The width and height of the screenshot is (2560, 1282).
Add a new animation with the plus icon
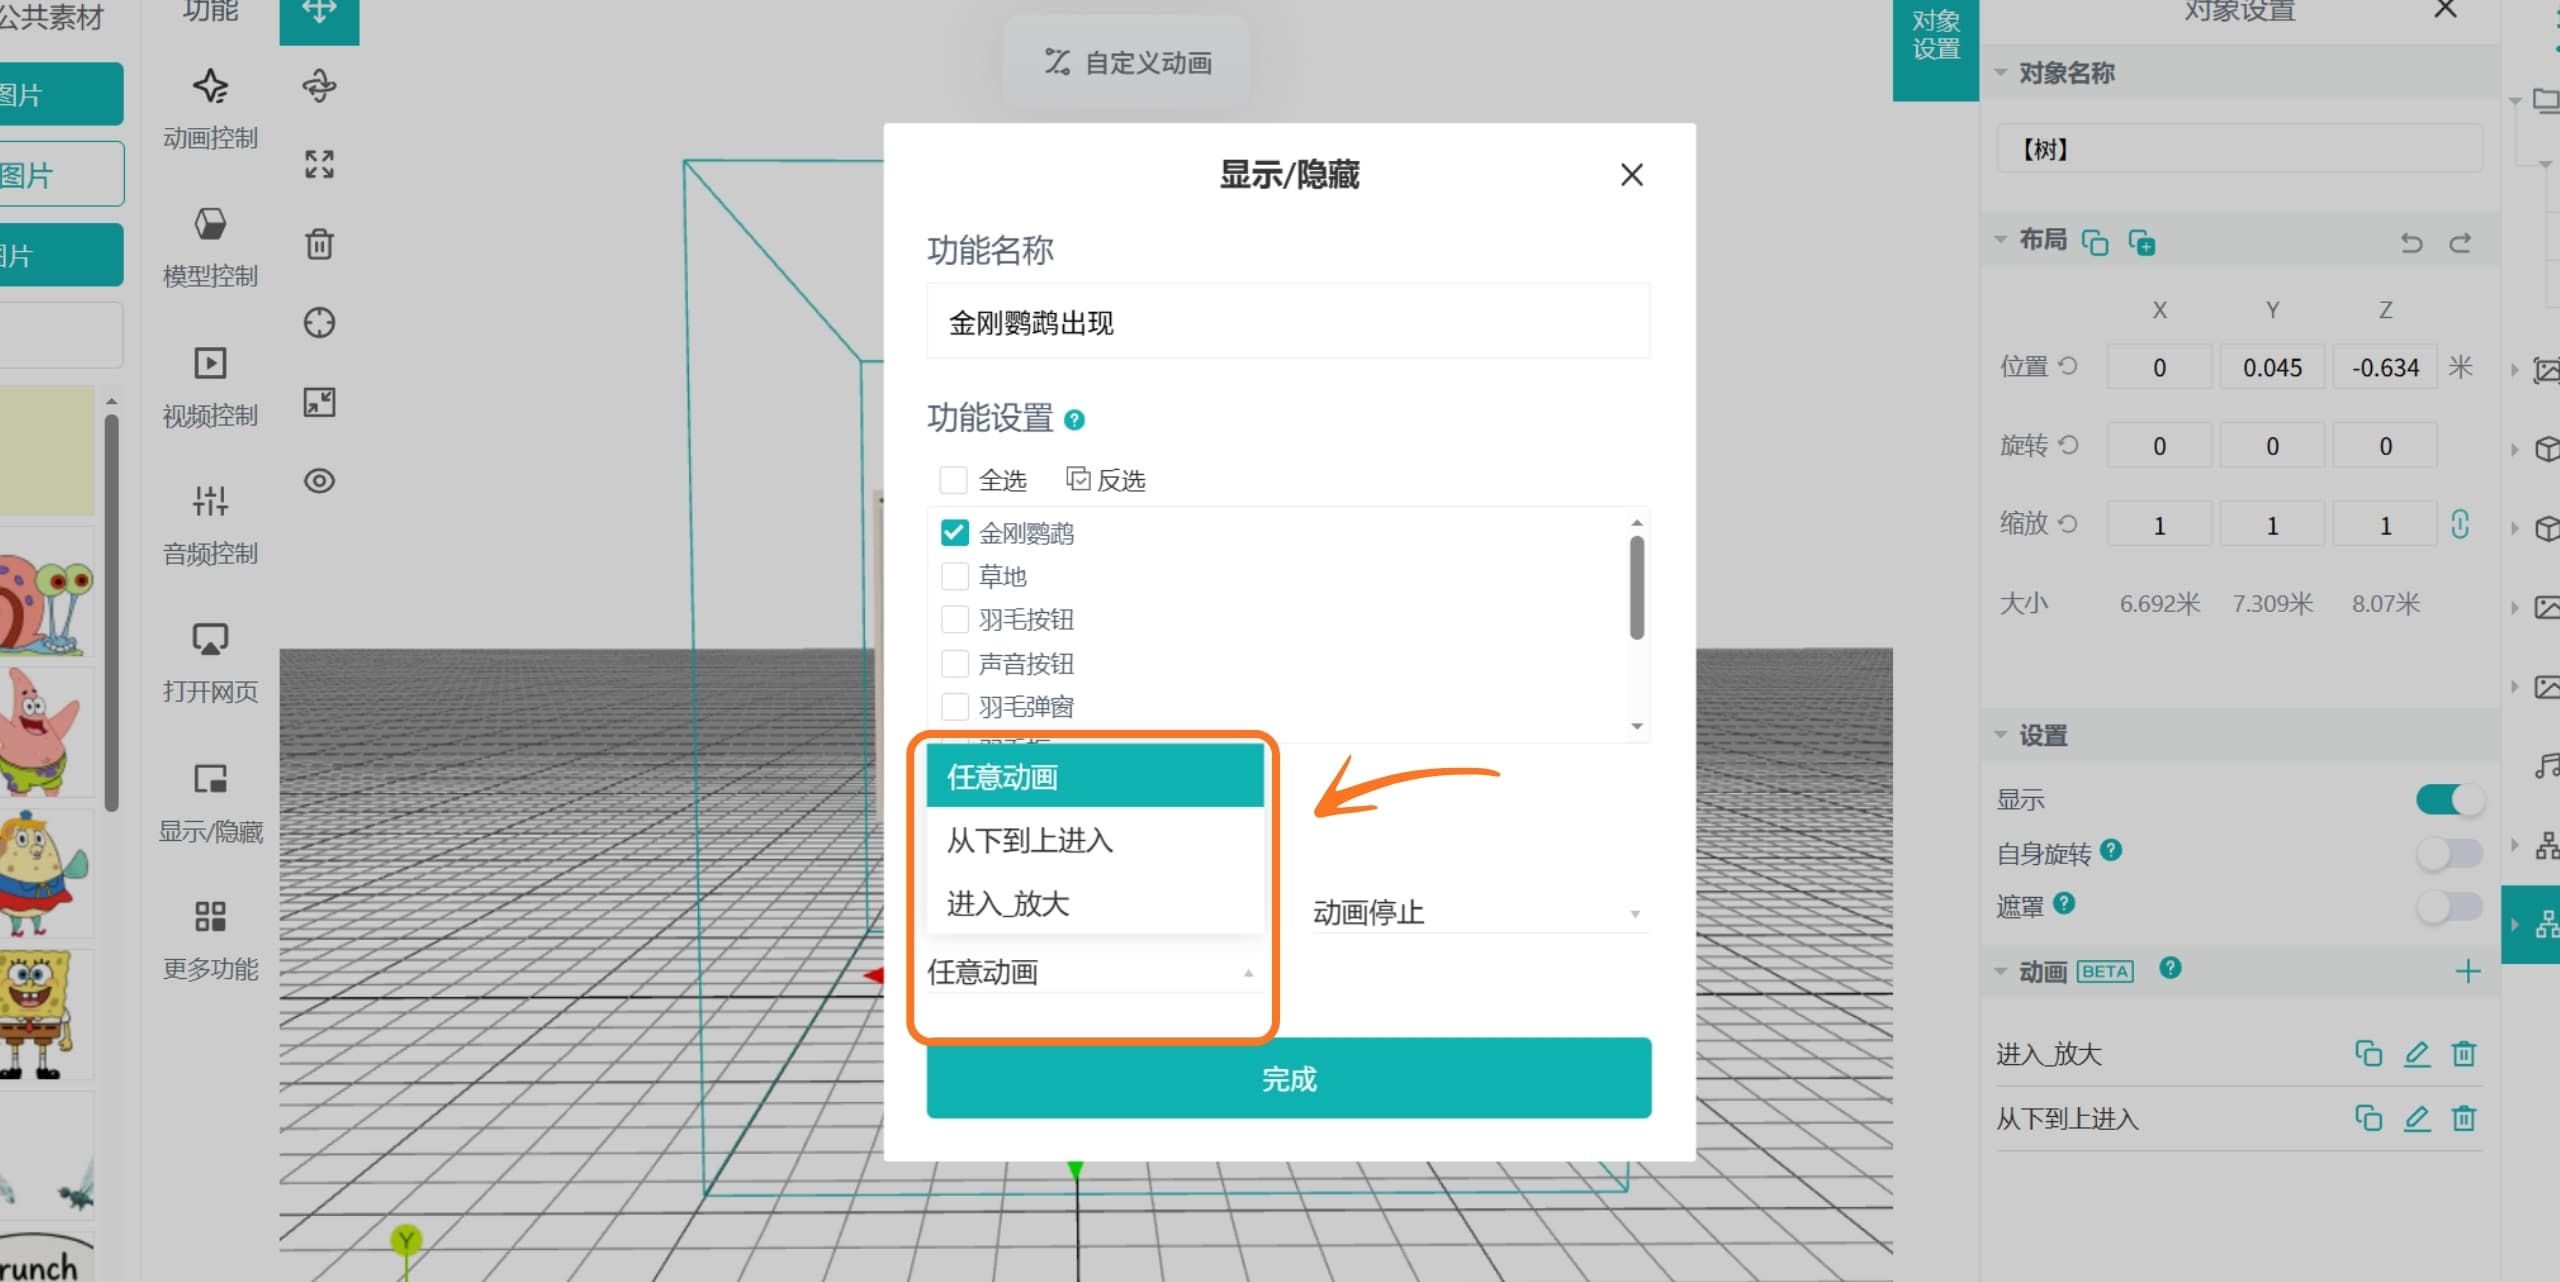pos(2468,971)
